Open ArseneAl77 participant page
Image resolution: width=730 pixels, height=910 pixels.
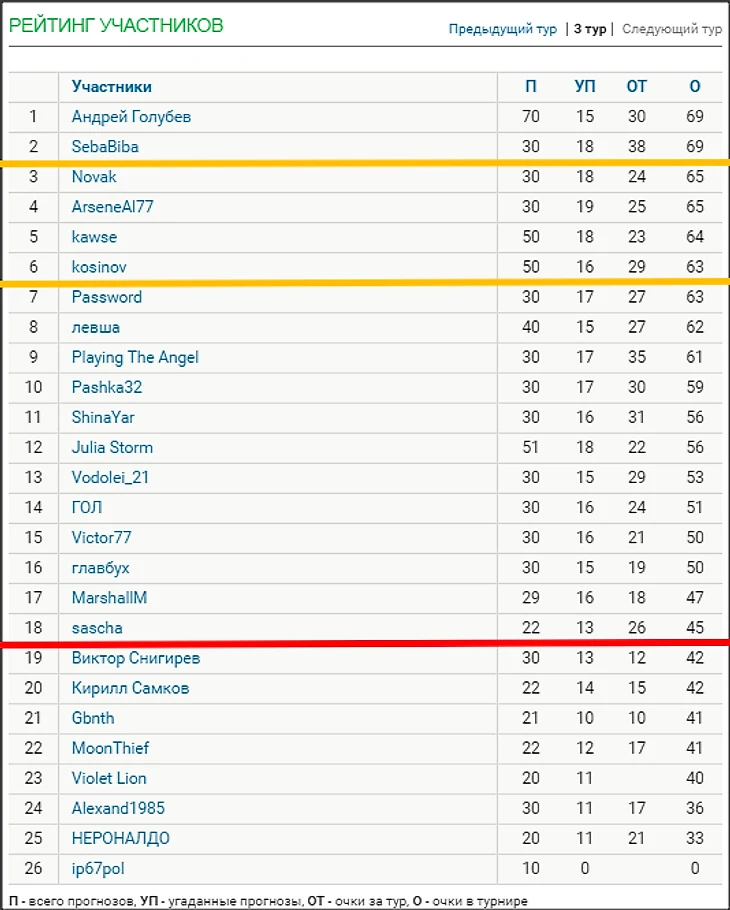112,207
